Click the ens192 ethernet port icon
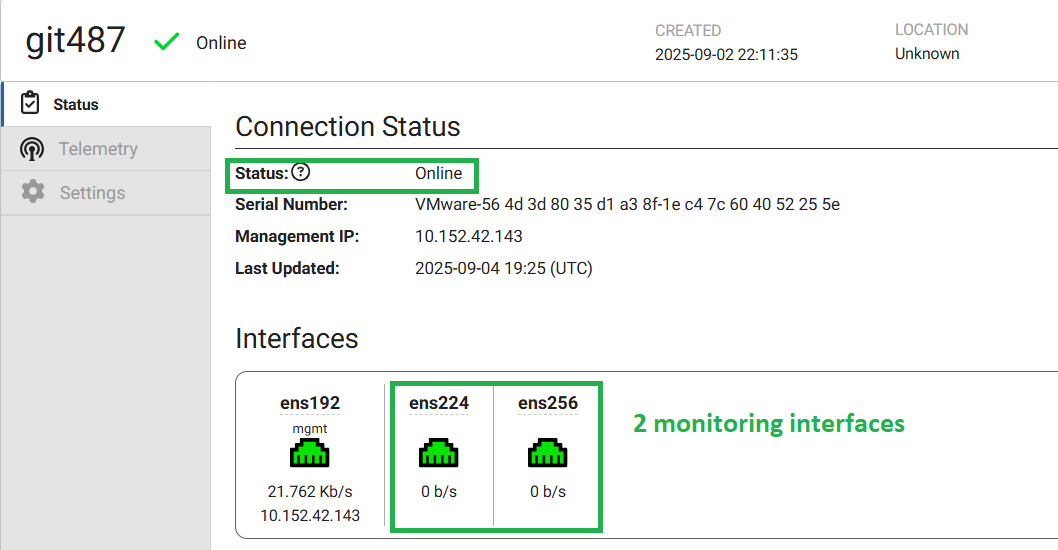The width and height of the screenshot is (1058, 550). click(310, 455)
